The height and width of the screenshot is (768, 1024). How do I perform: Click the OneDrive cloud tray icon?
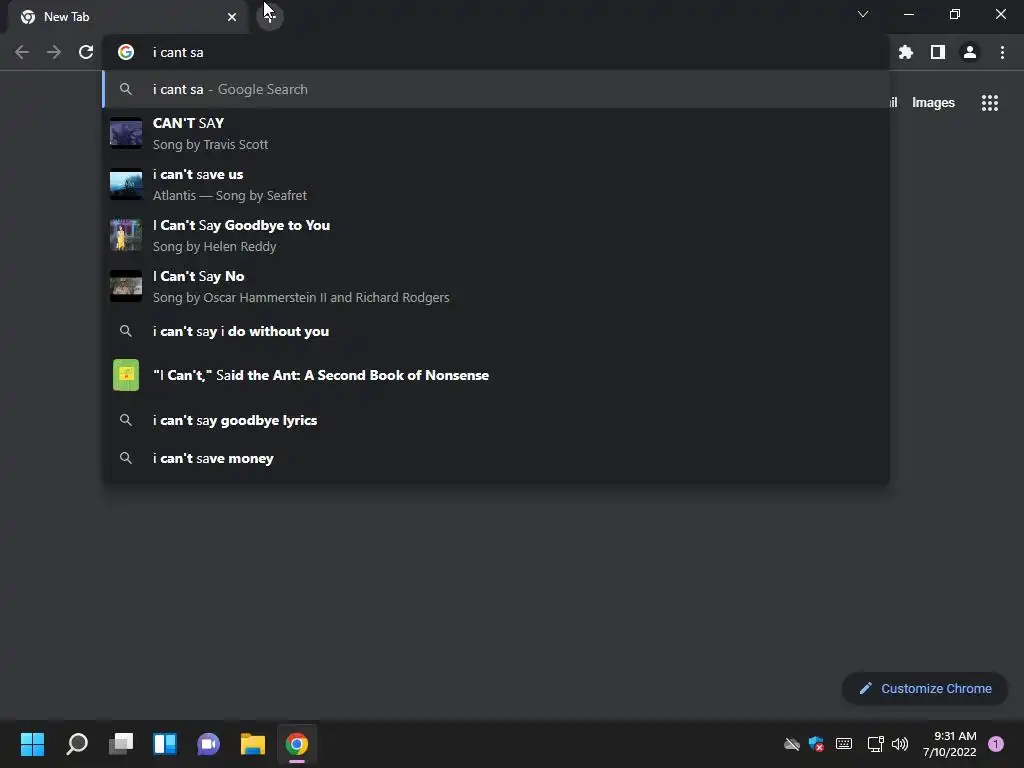(792, 744)
